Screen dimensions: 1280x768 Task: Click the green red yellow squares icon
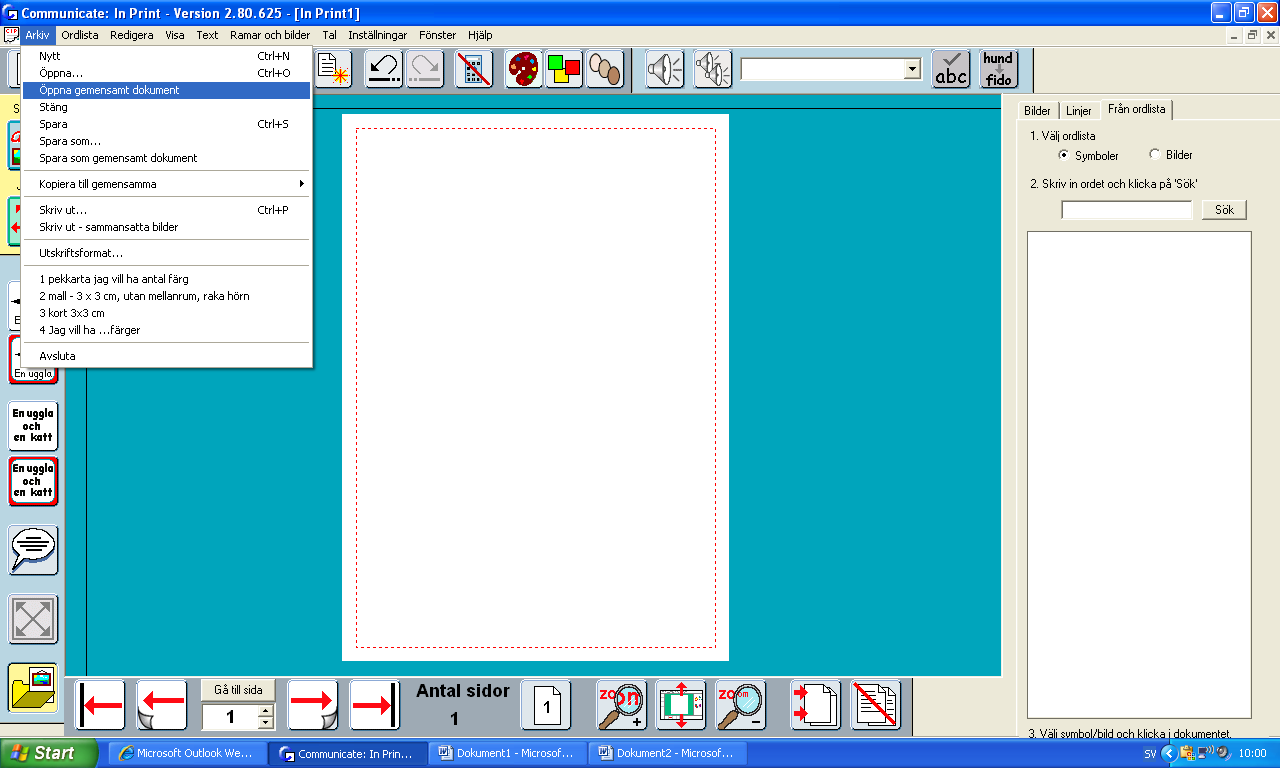564,69
